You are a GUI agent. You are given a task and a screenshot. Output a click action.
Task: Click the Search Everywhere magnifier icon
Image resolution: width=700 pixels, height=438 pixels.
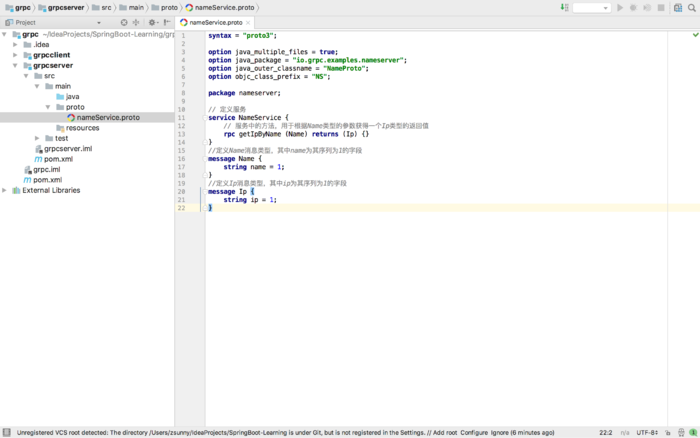pyautogui.click(x=691, y=7)
